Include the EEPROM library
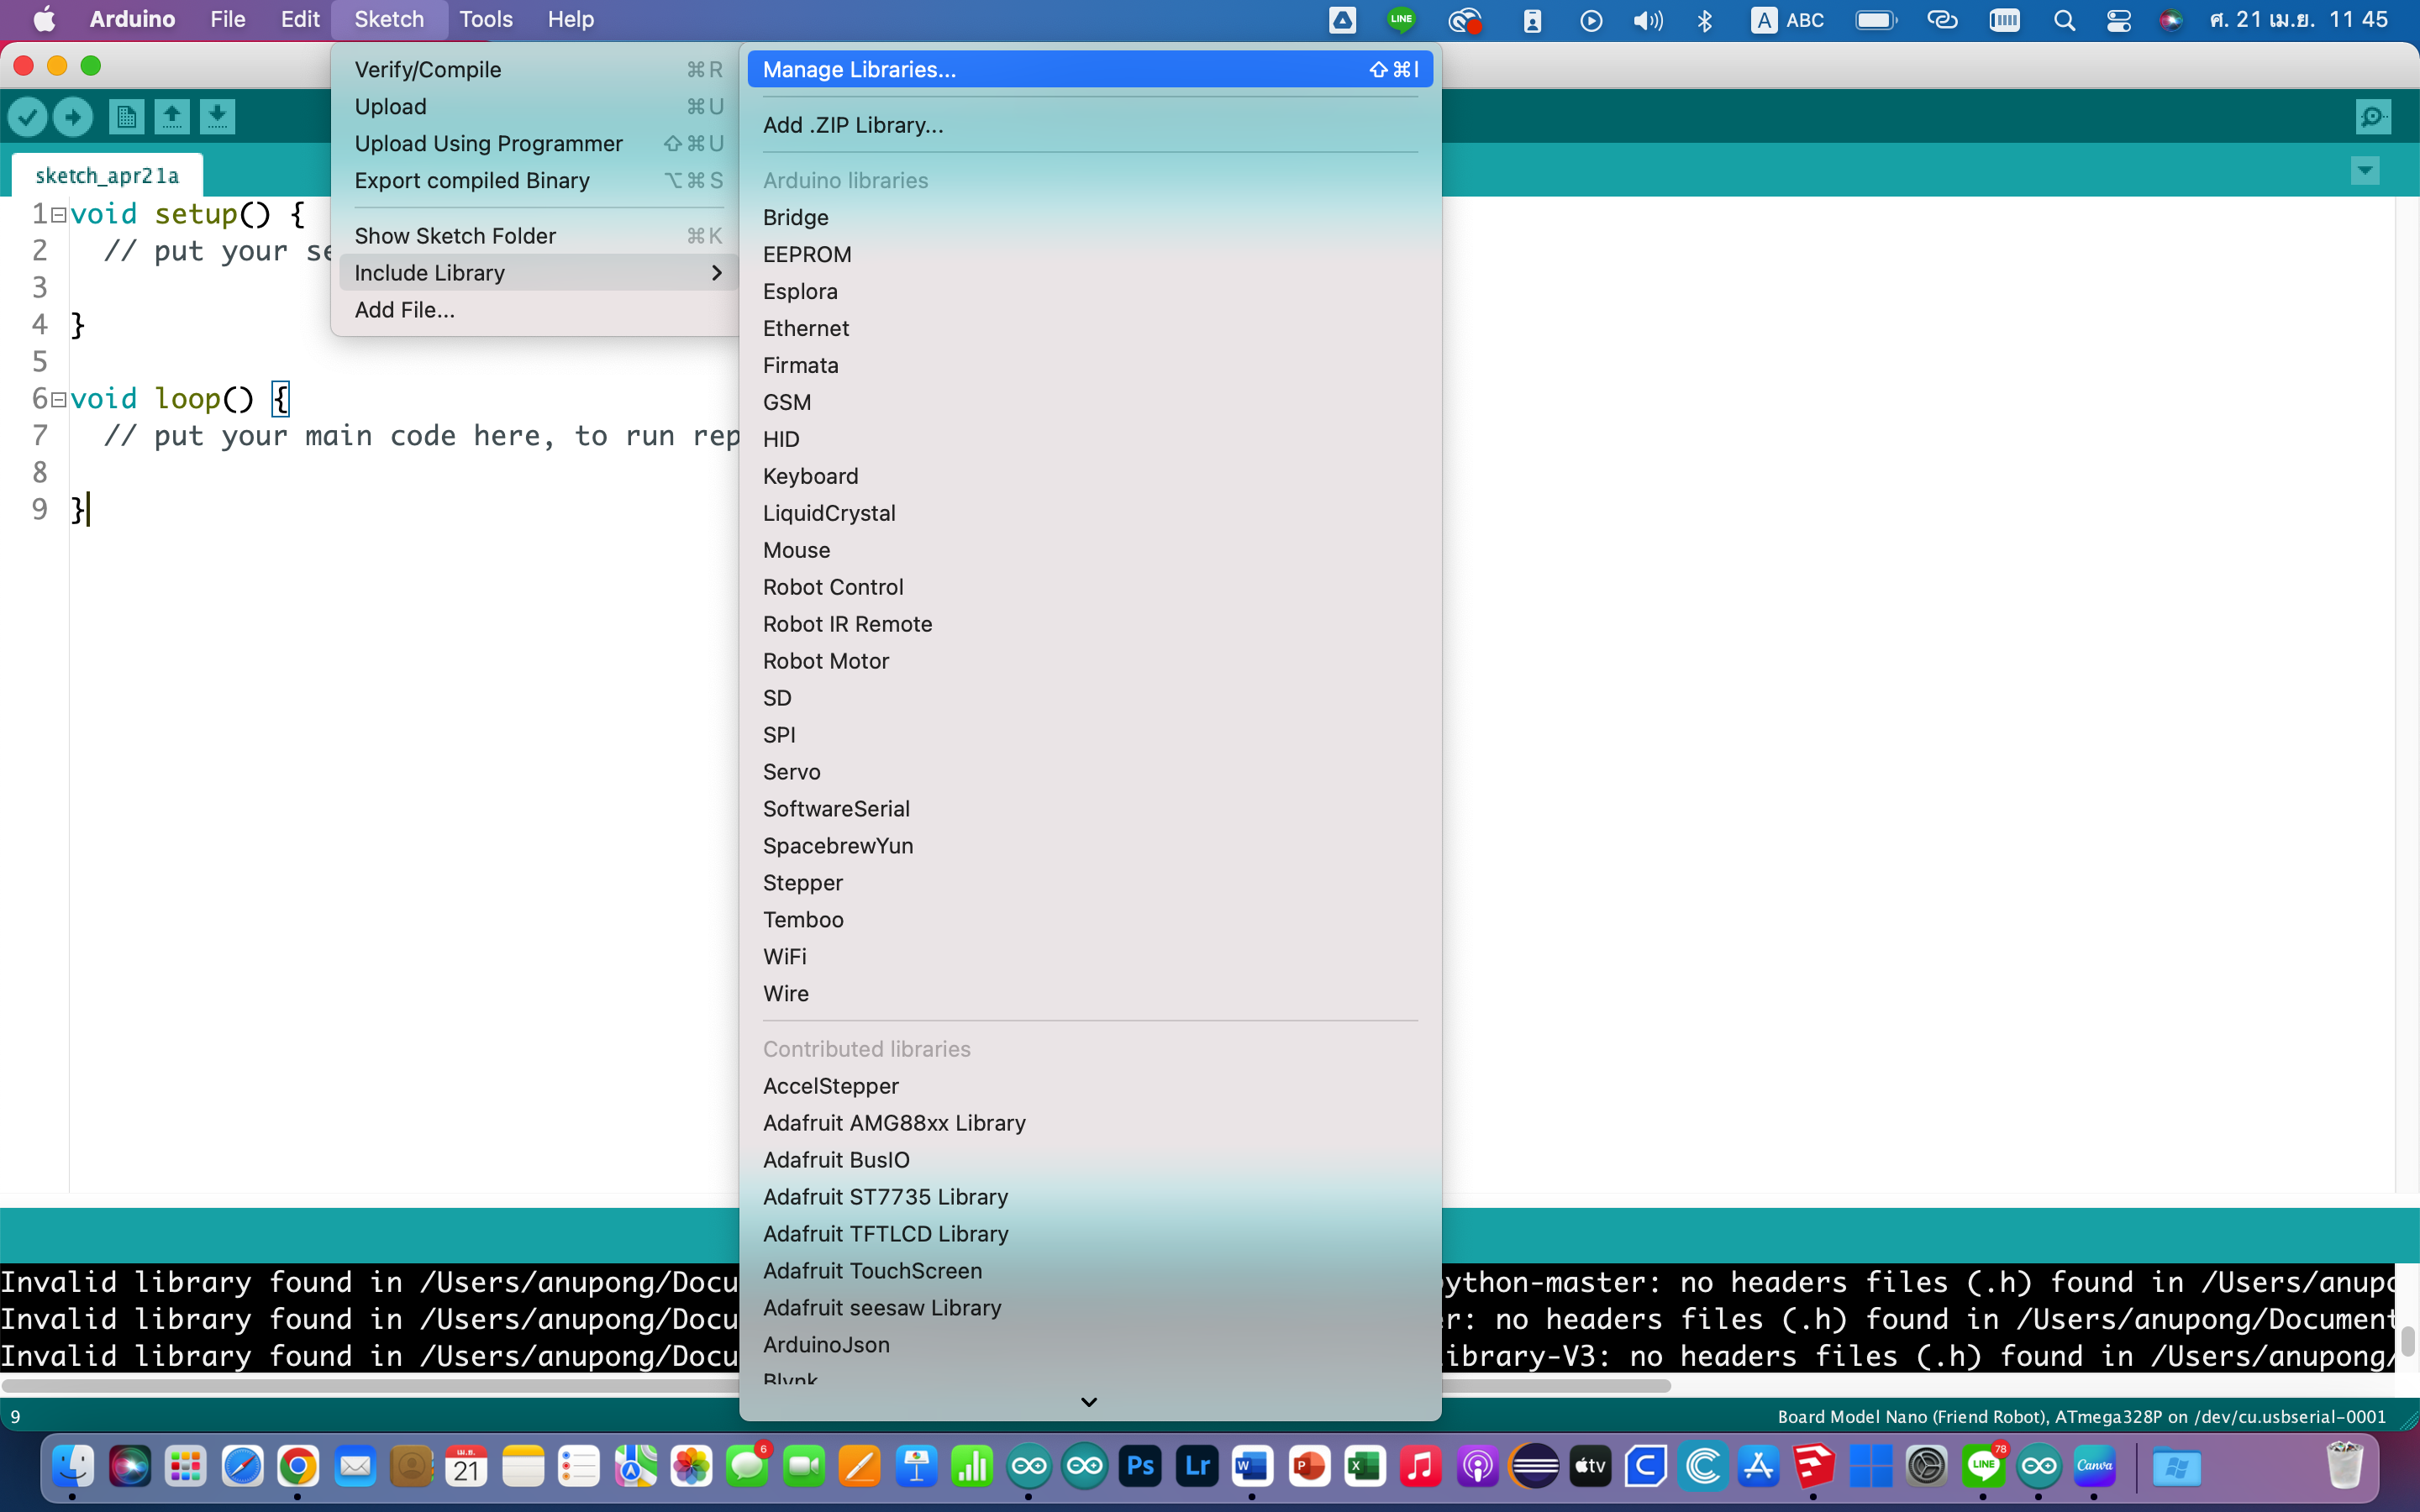 point(1090,254)
